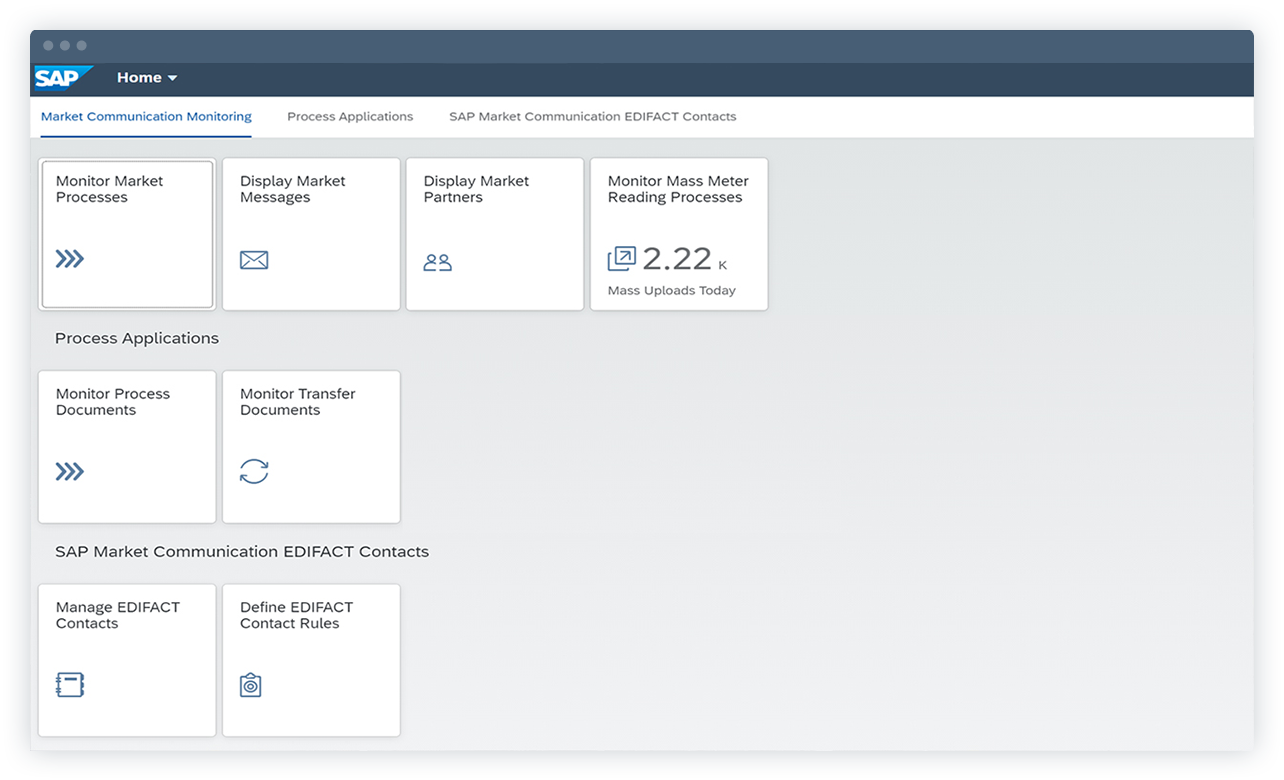Screen dimensions: 1284x780
Task: Click the upload icon on Monitor Mass Meter Reading Processes
Action: (x=620, y=257)
